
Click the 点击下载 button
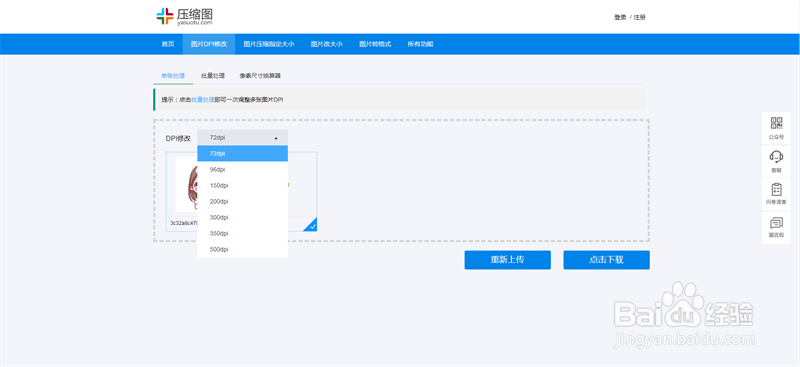tap(606, 260)
